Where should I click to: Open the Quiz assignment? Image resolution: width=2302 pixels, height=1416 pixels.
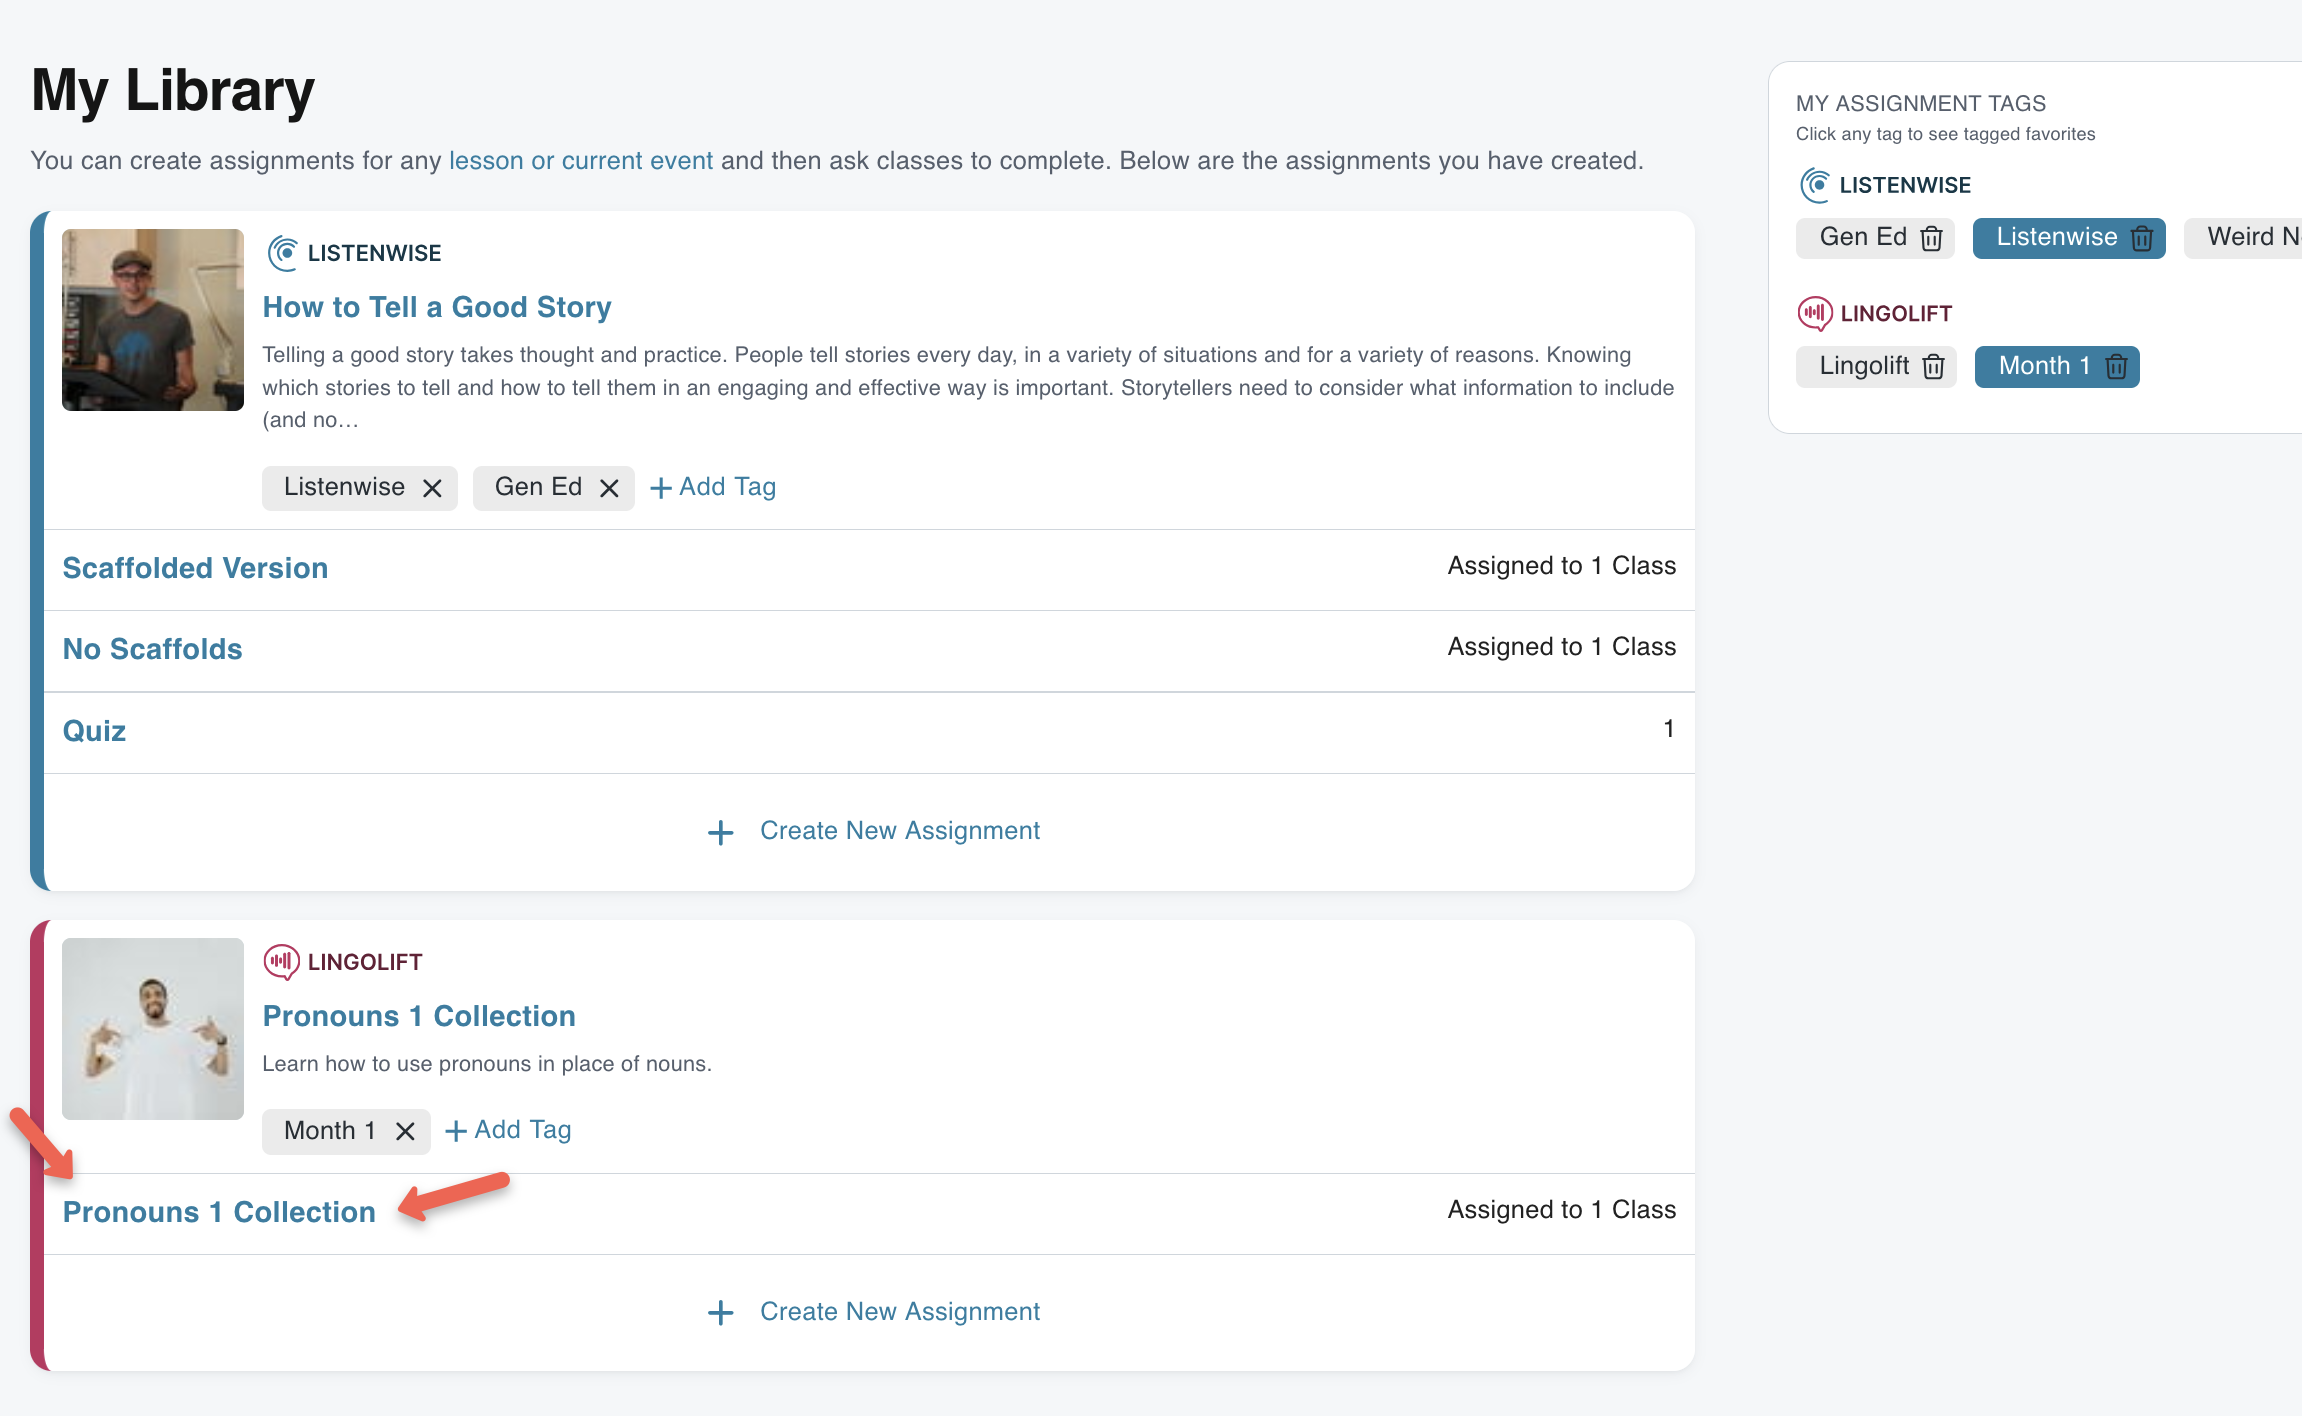[94, 731]
